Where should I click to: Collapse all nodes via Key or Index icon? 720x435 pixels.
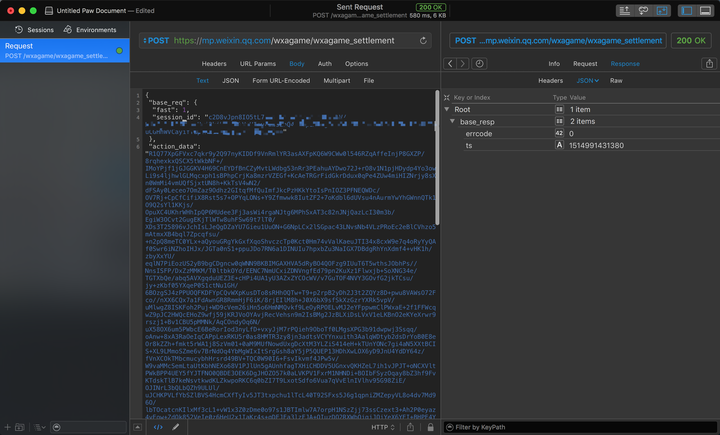(447, 97)
